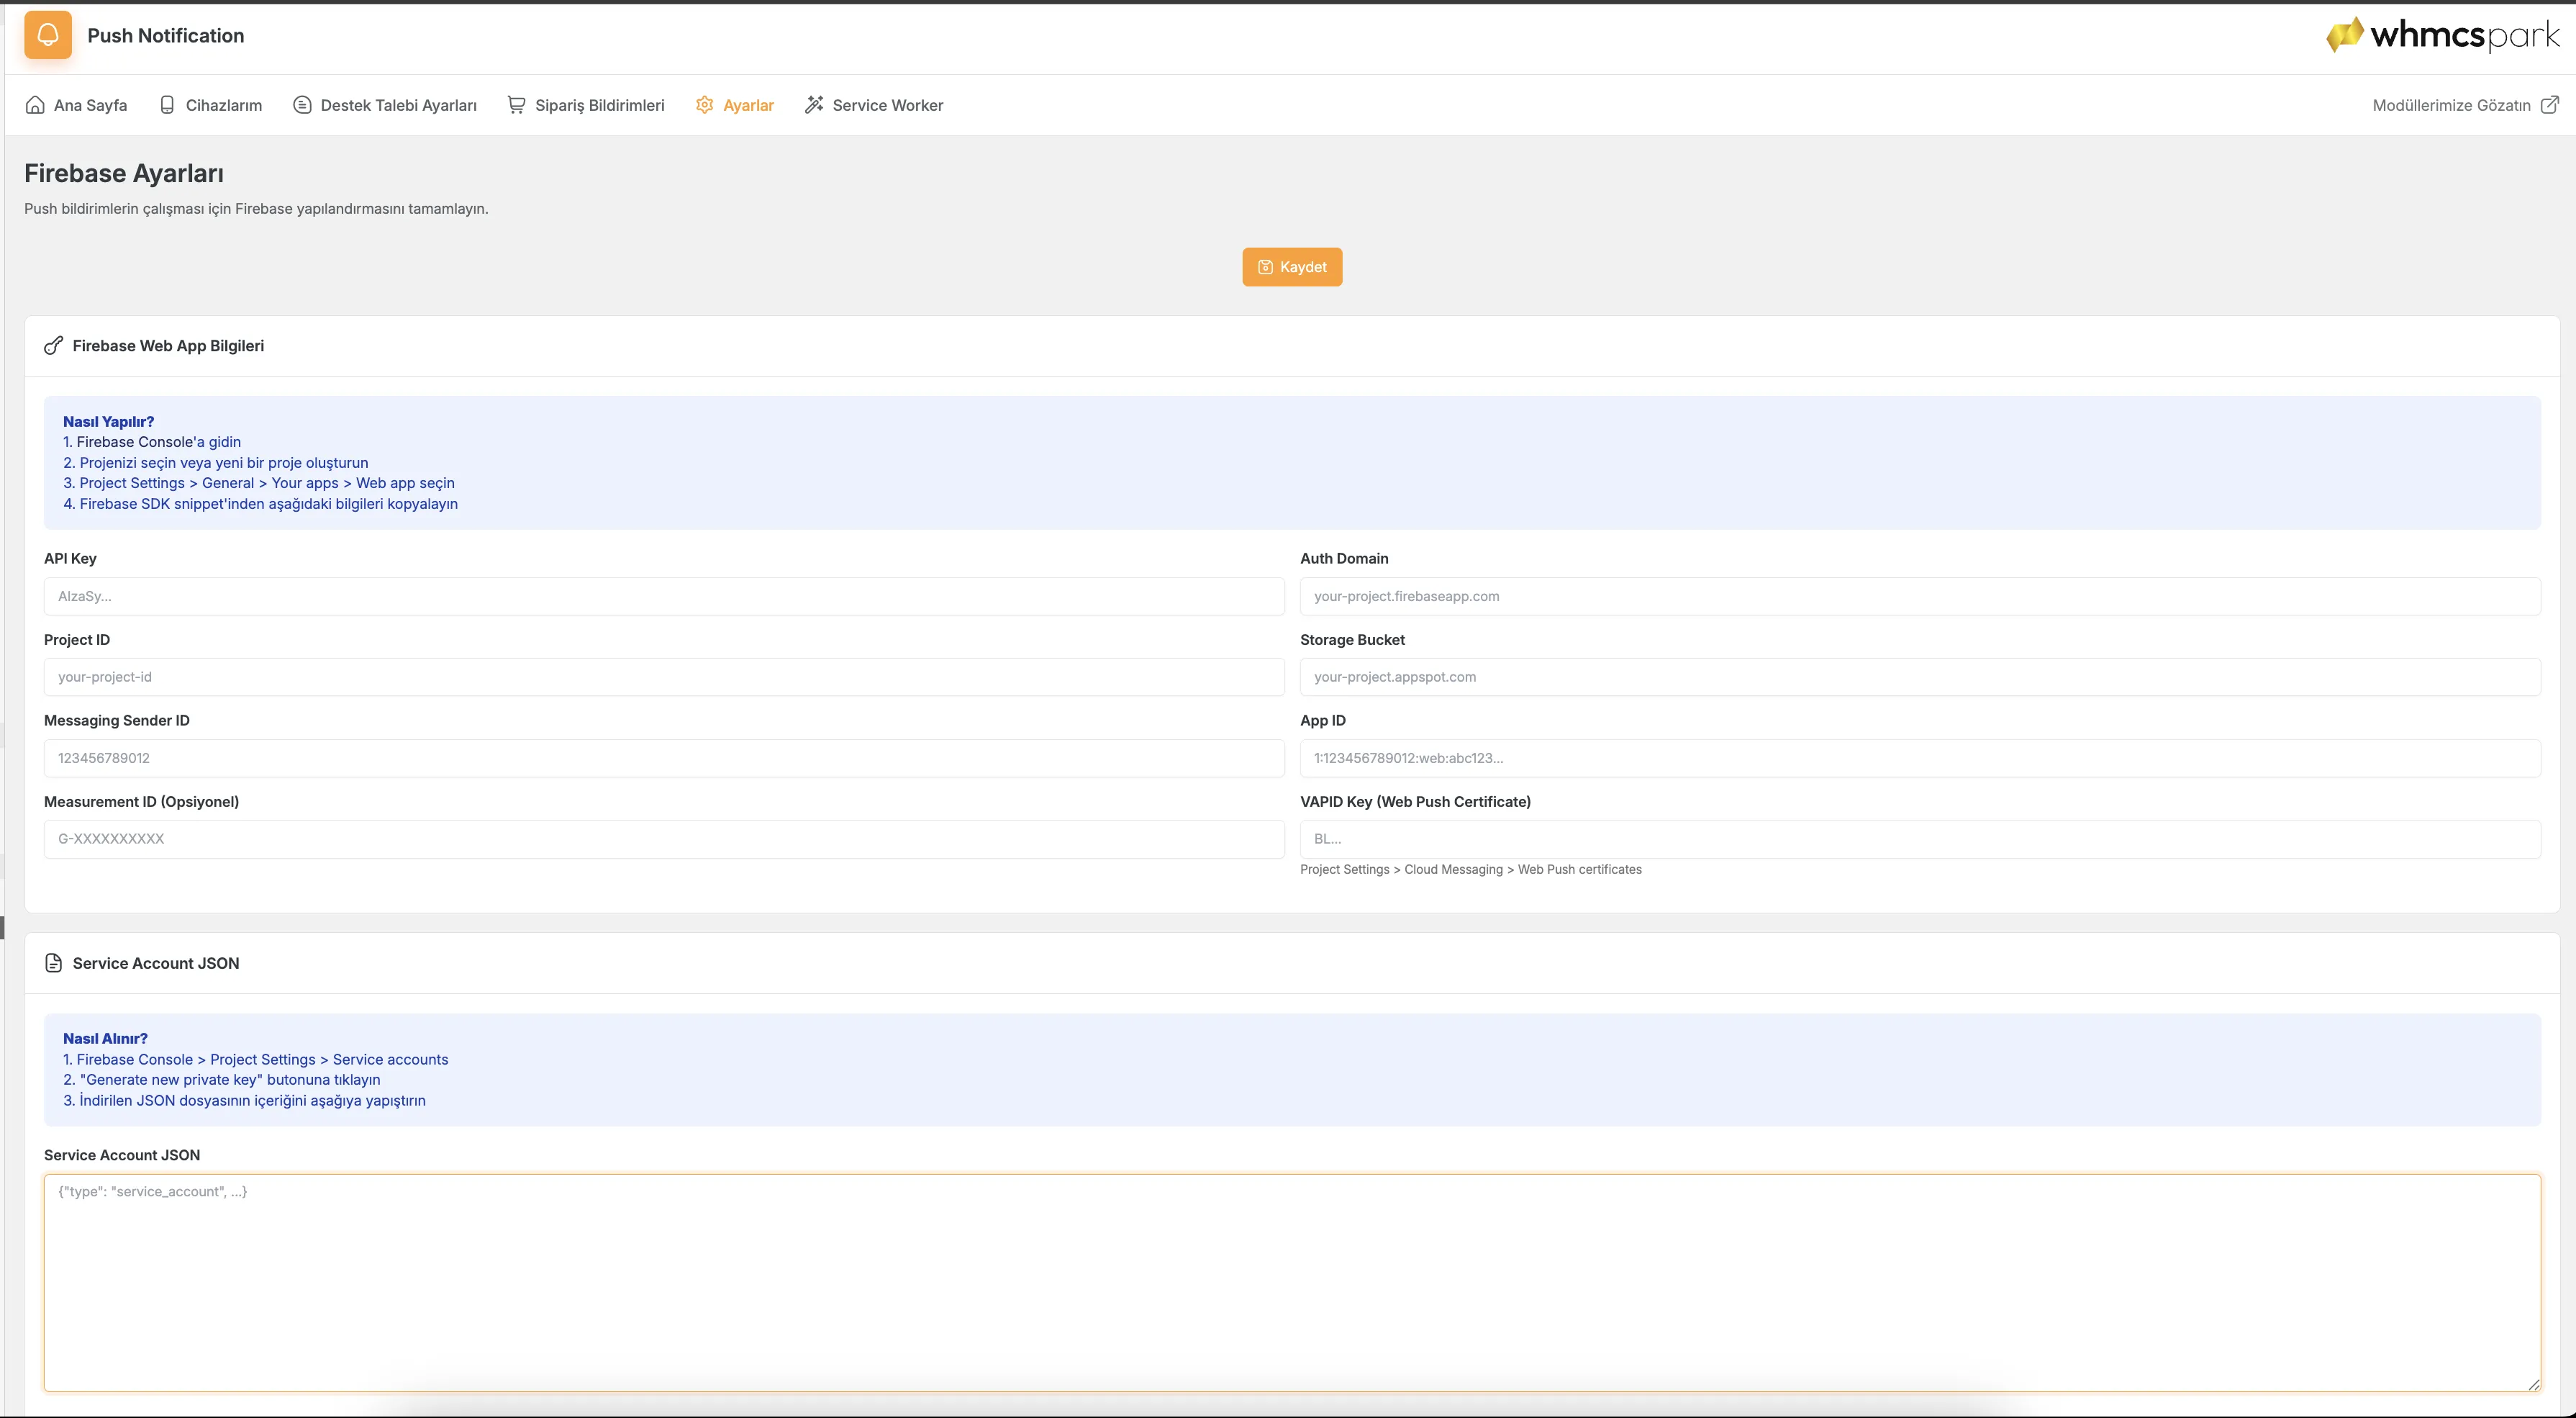Screen dimensions: 2576x1418
Task: Click the Nasıl Alınır? heading
Action: 105,1038
